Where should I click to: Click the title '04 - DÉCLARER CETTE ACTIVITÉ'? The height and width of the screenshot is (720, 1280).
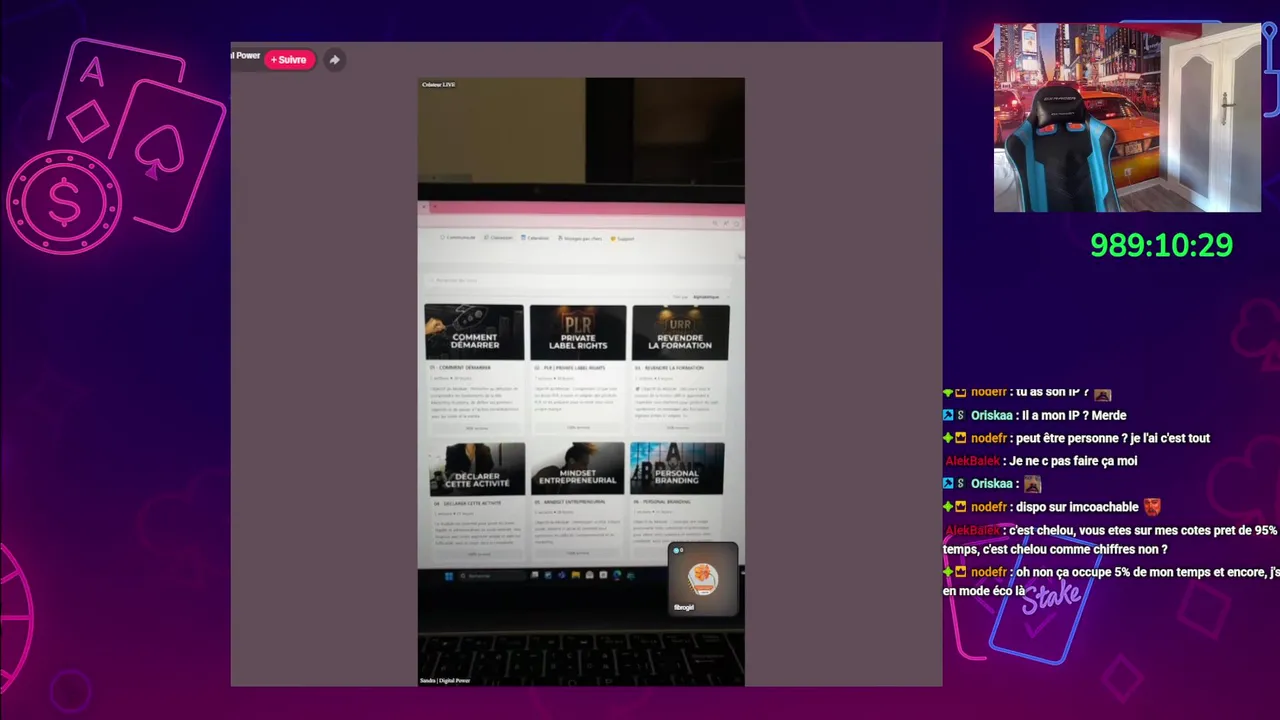click(467, 502)
